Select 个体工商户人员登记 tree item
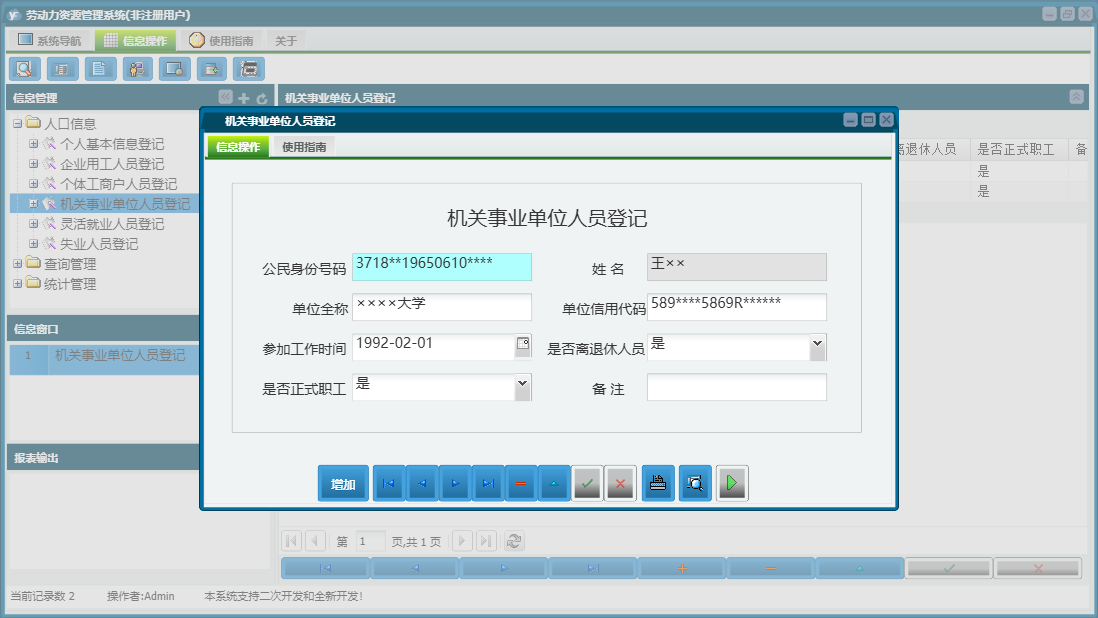The height and width of the screenshot is (618, 1098). click(118, 184)
